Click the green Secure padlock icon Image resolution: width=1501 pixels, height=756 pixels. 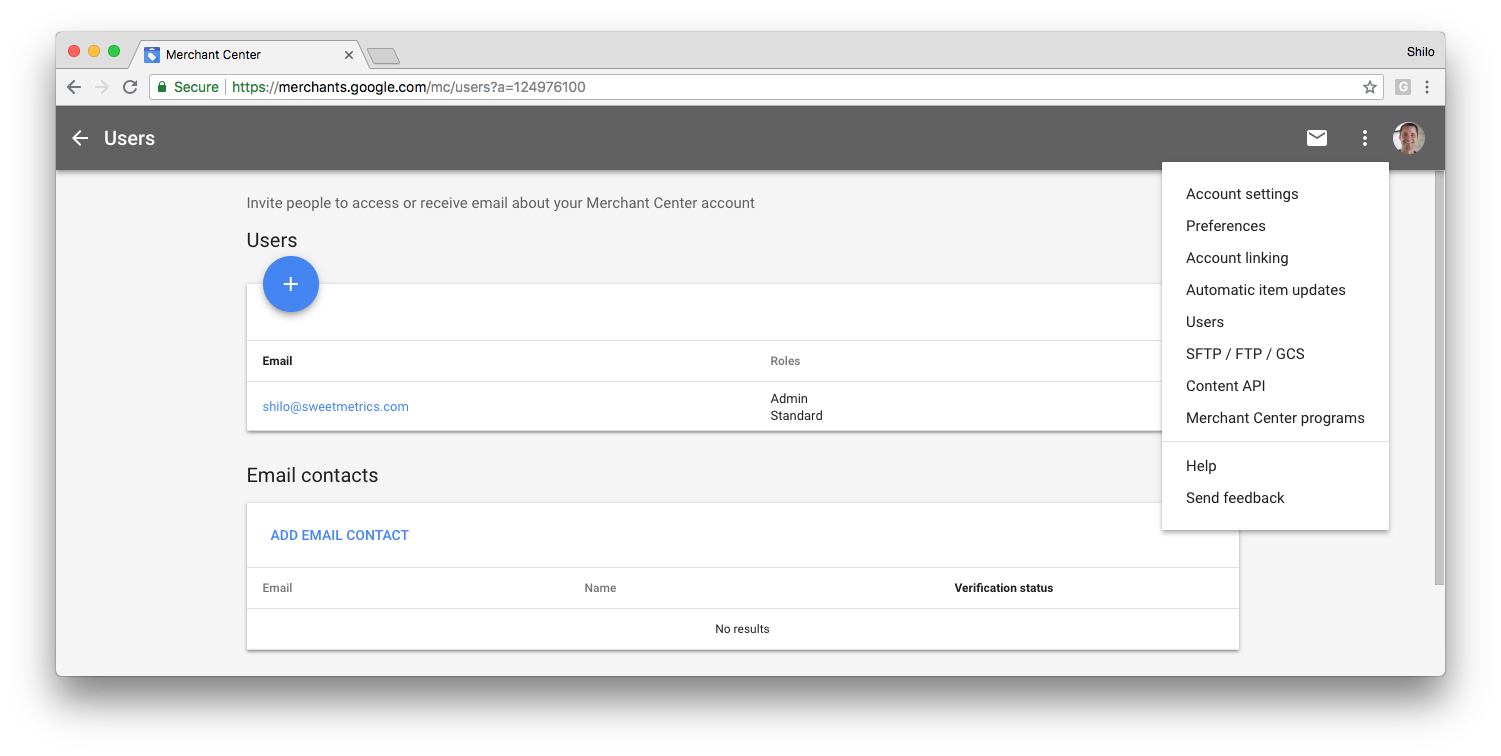[x=160, y=87]
